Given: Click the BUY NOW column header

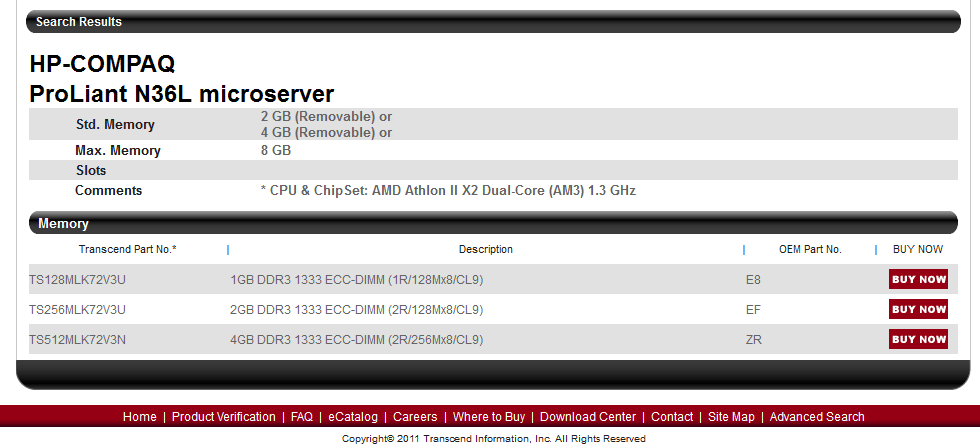Looking at the screenshot, I should [918, 249].
